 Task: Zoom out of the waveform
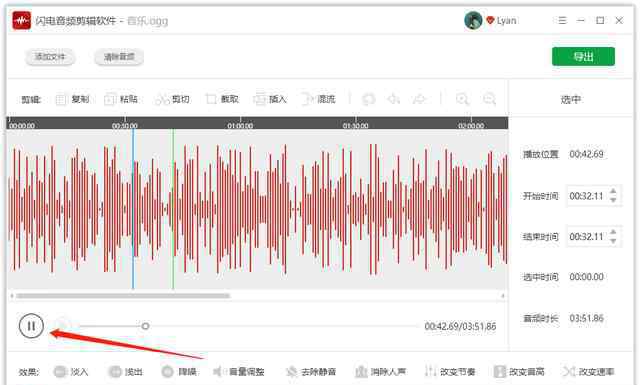point(489,99)
